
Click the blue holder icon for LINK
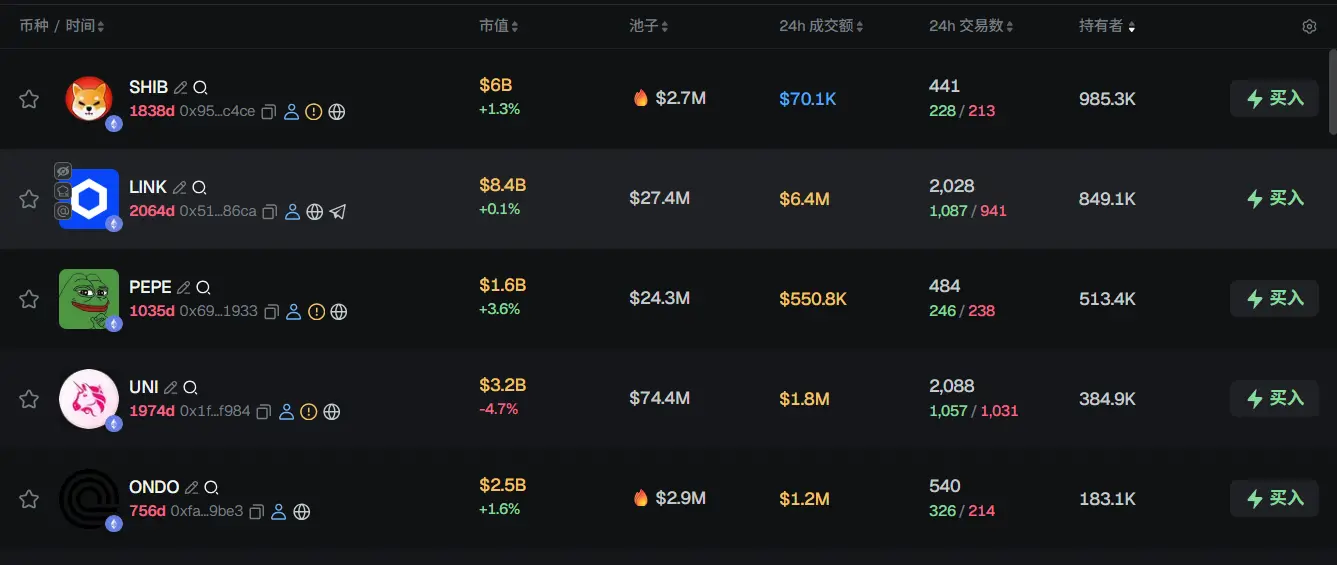[x=292, y=212]
